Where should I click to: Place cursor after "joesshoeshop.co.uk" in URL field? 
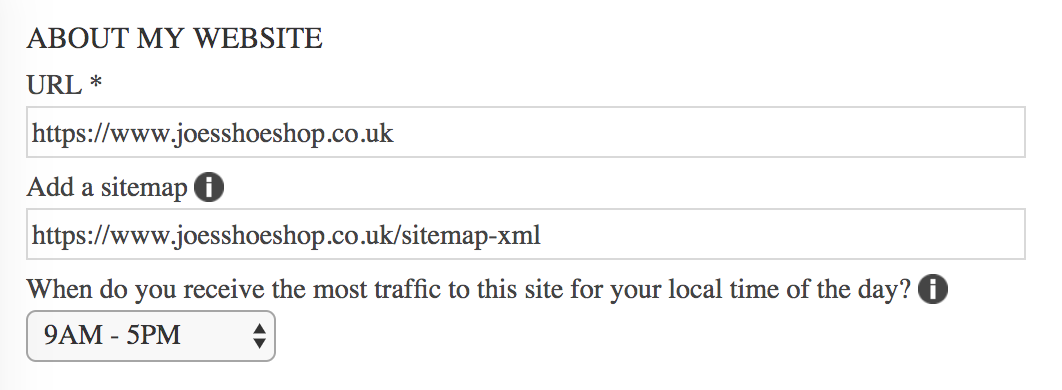[x=394, y=133]
